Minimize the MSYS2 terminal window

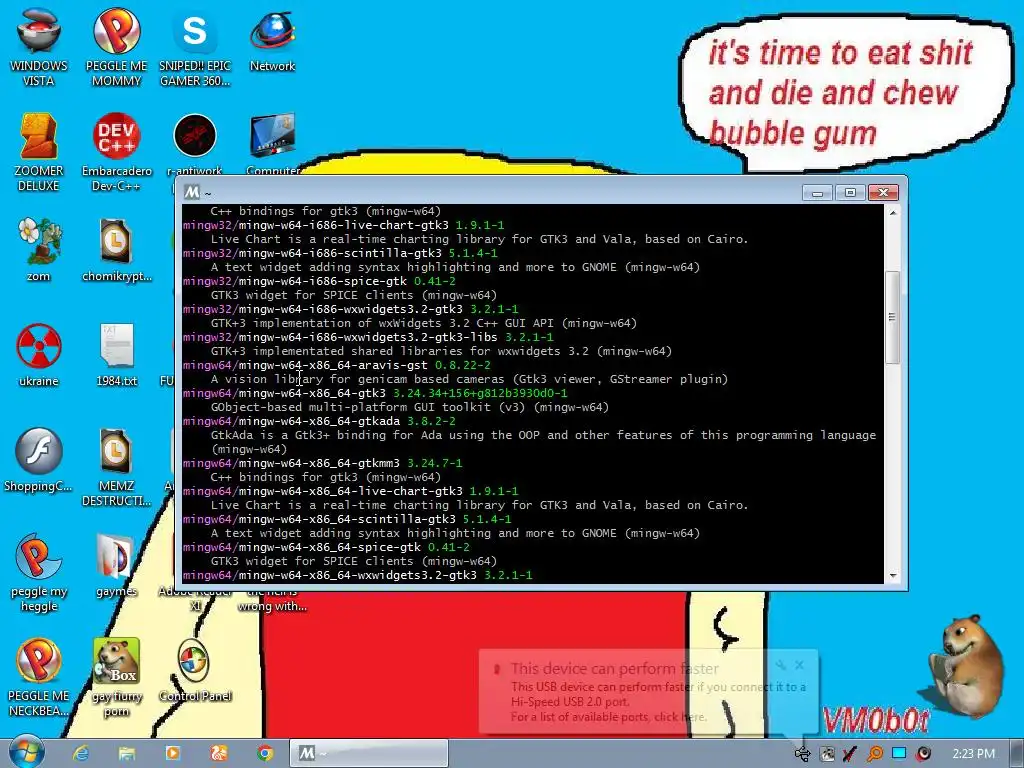tap(817, 193)
